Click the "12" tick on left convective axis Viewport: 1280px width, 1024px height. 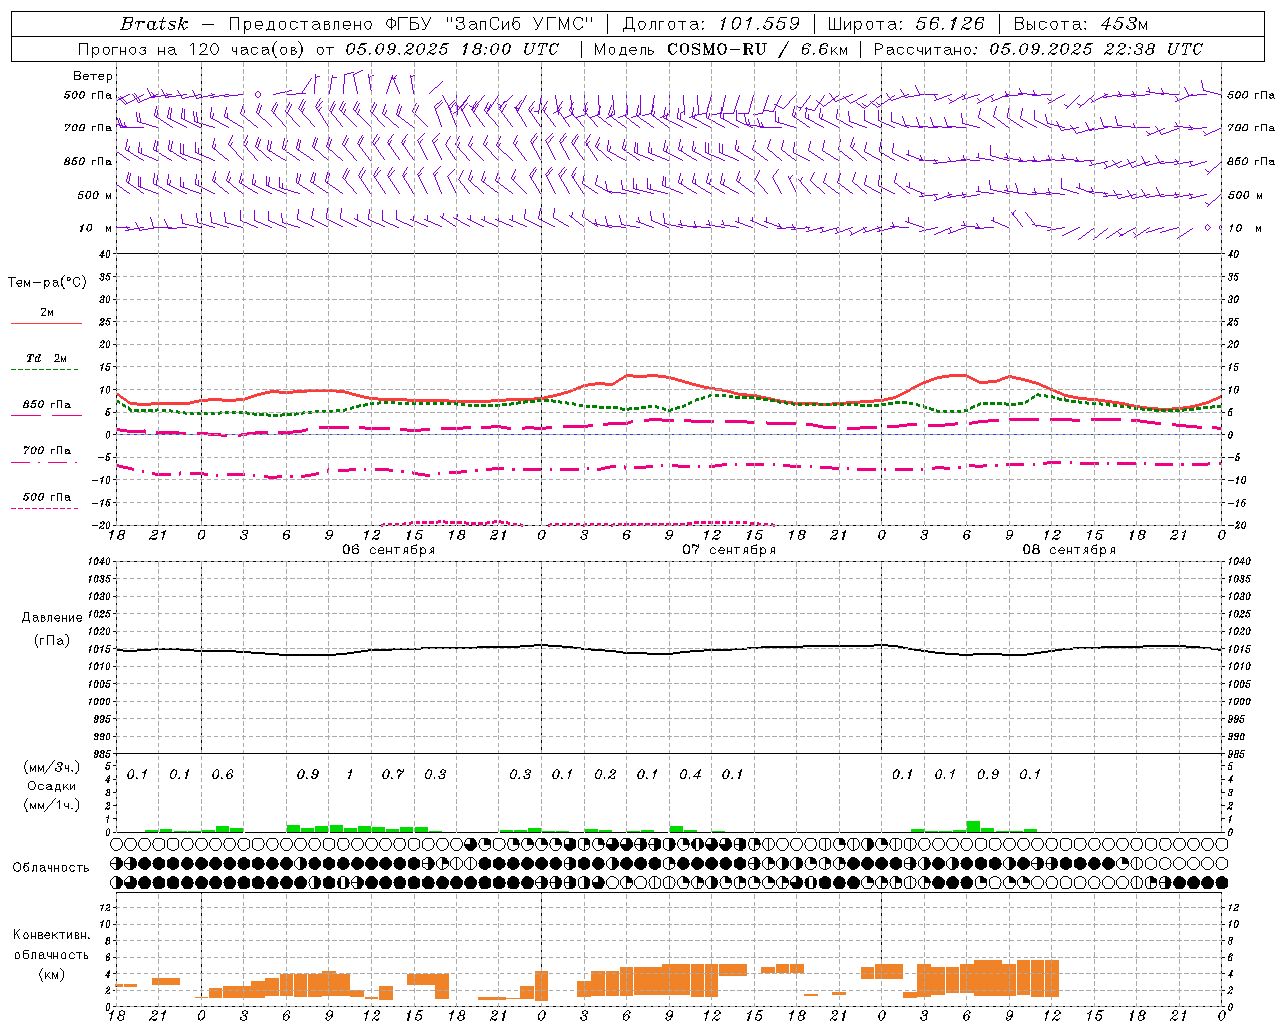coord(104,907)
